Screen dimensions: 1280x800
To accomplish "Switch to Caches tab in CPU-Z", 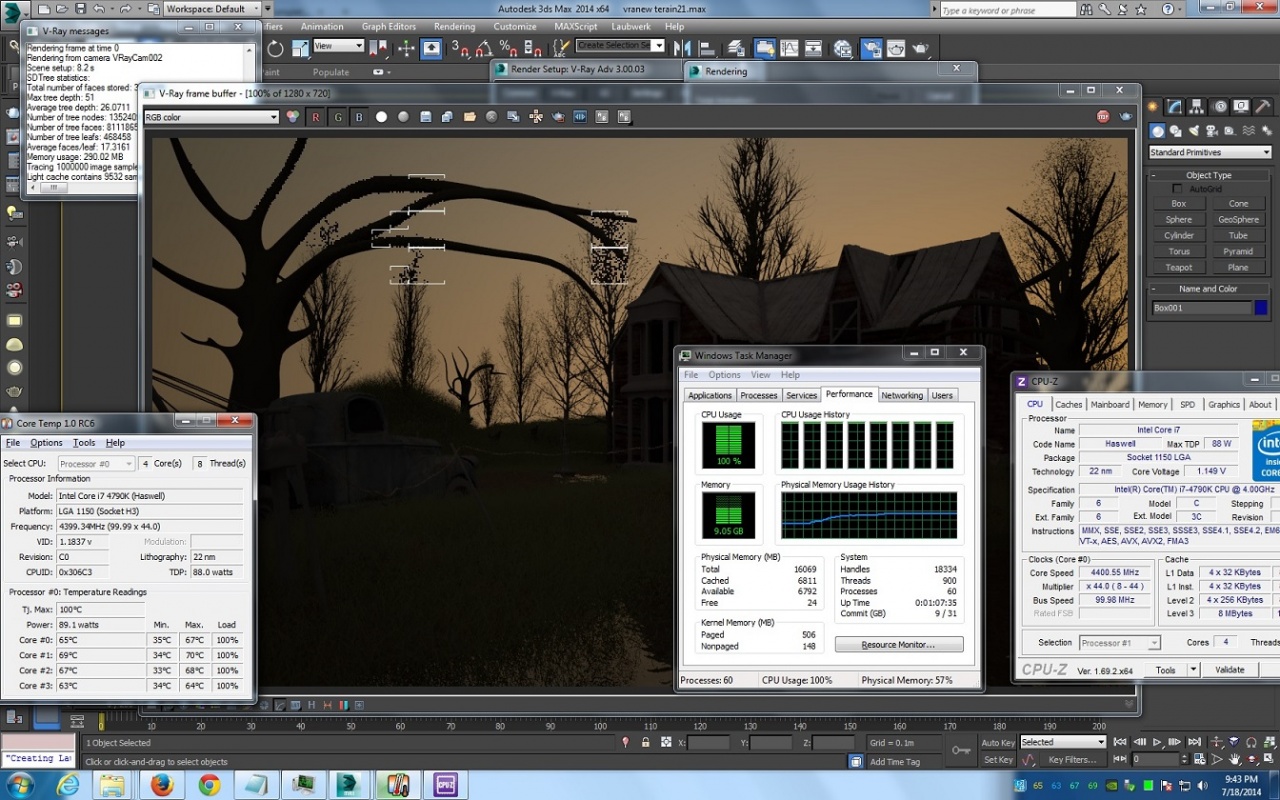I will (x=1069, y=405).
